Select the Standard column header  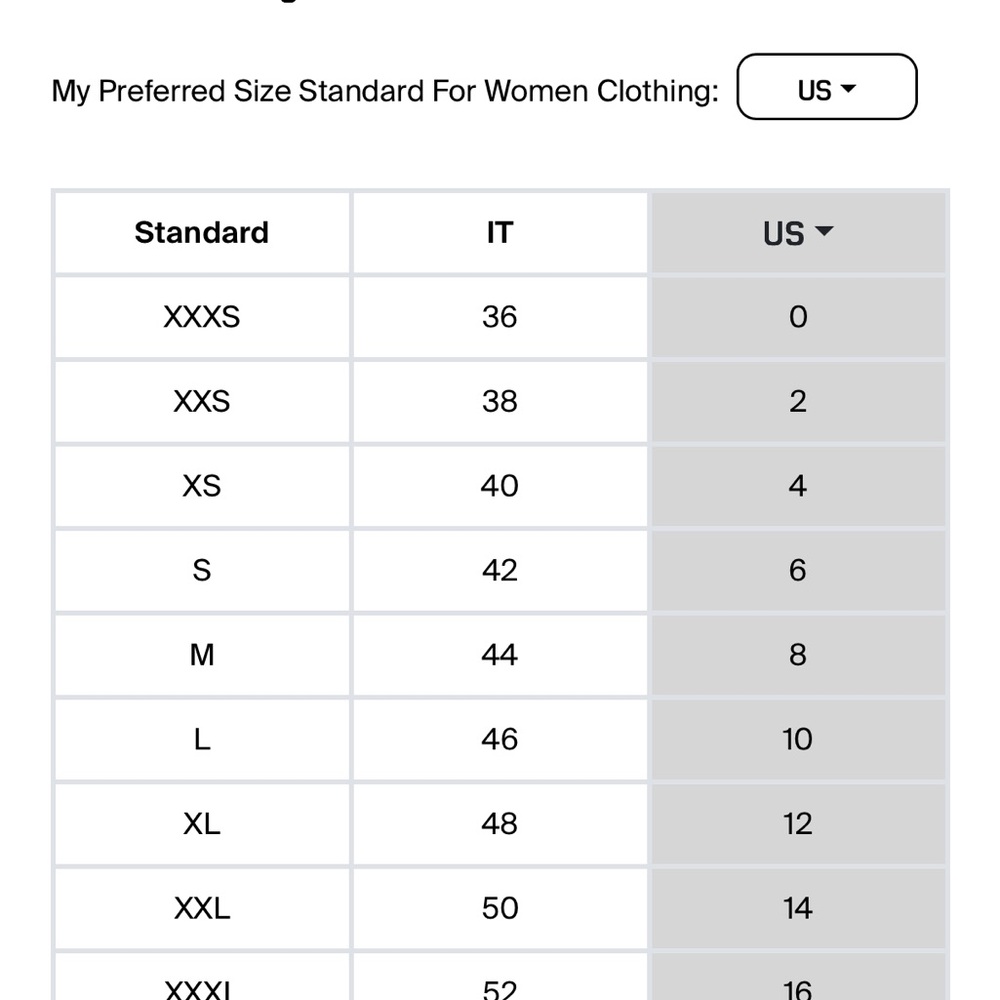point(202,233)
